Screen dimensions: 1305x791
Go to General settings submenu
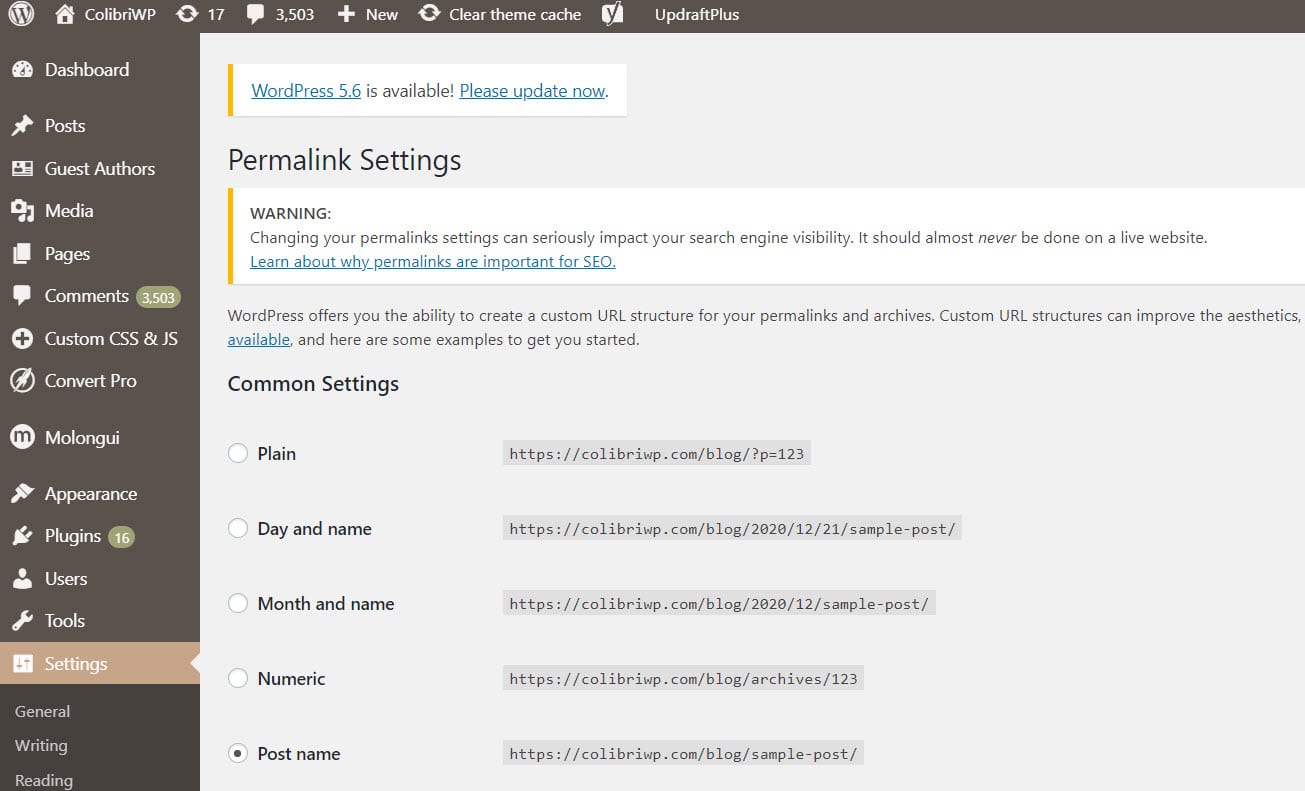(x=42, y=712)
